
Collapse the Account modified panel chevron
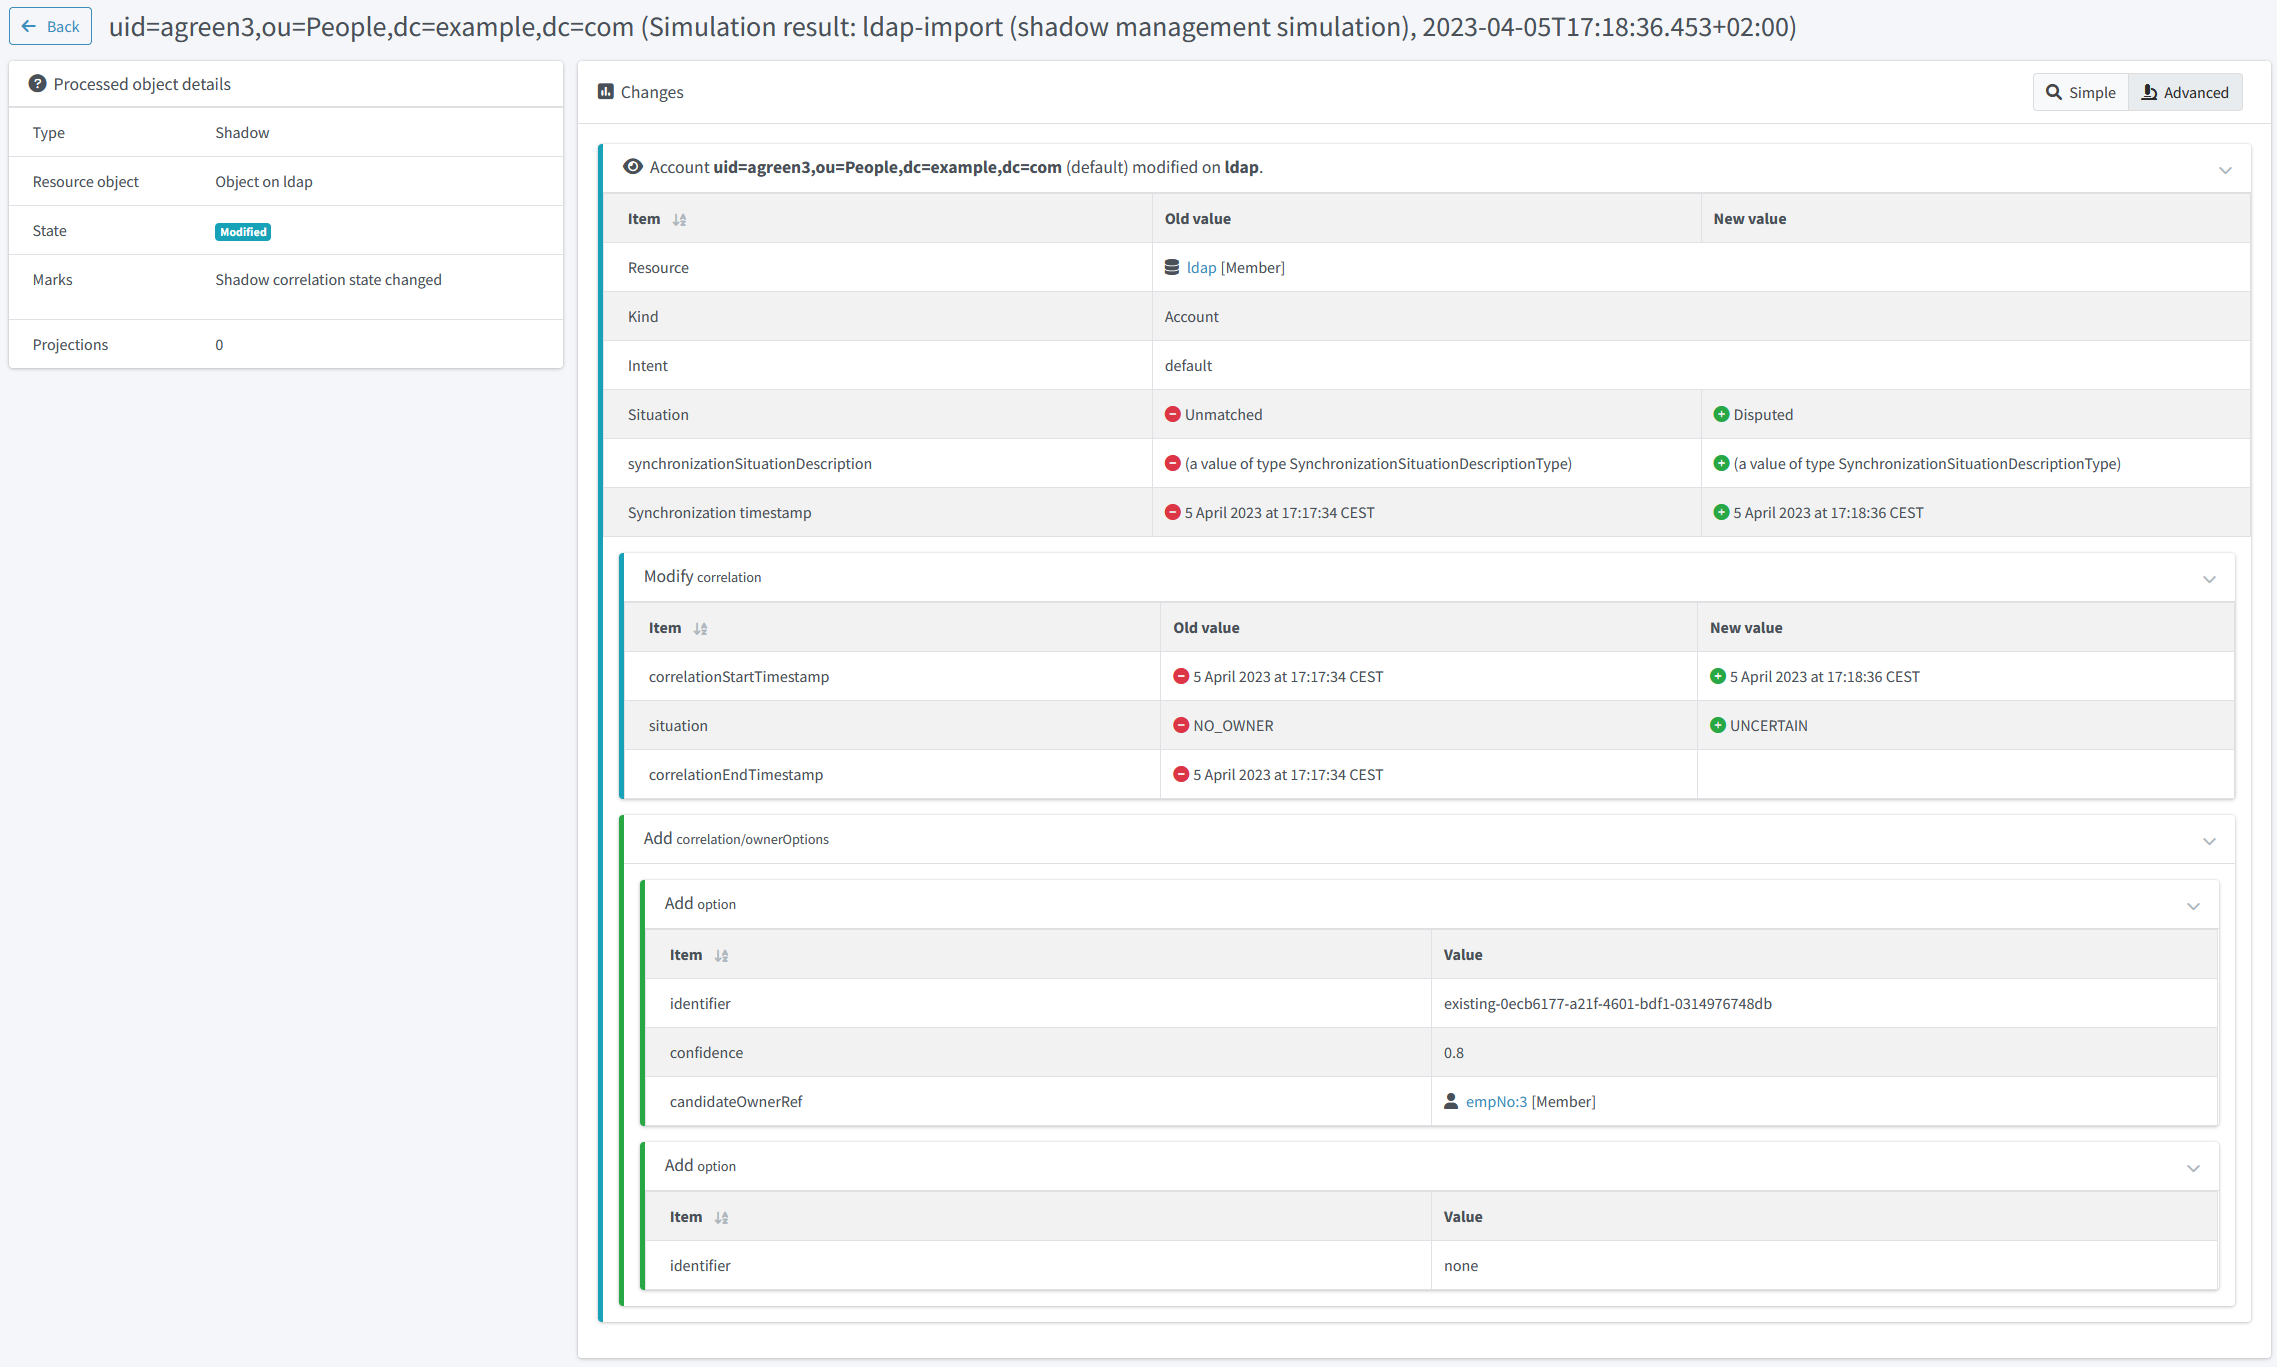[2225, 170]
